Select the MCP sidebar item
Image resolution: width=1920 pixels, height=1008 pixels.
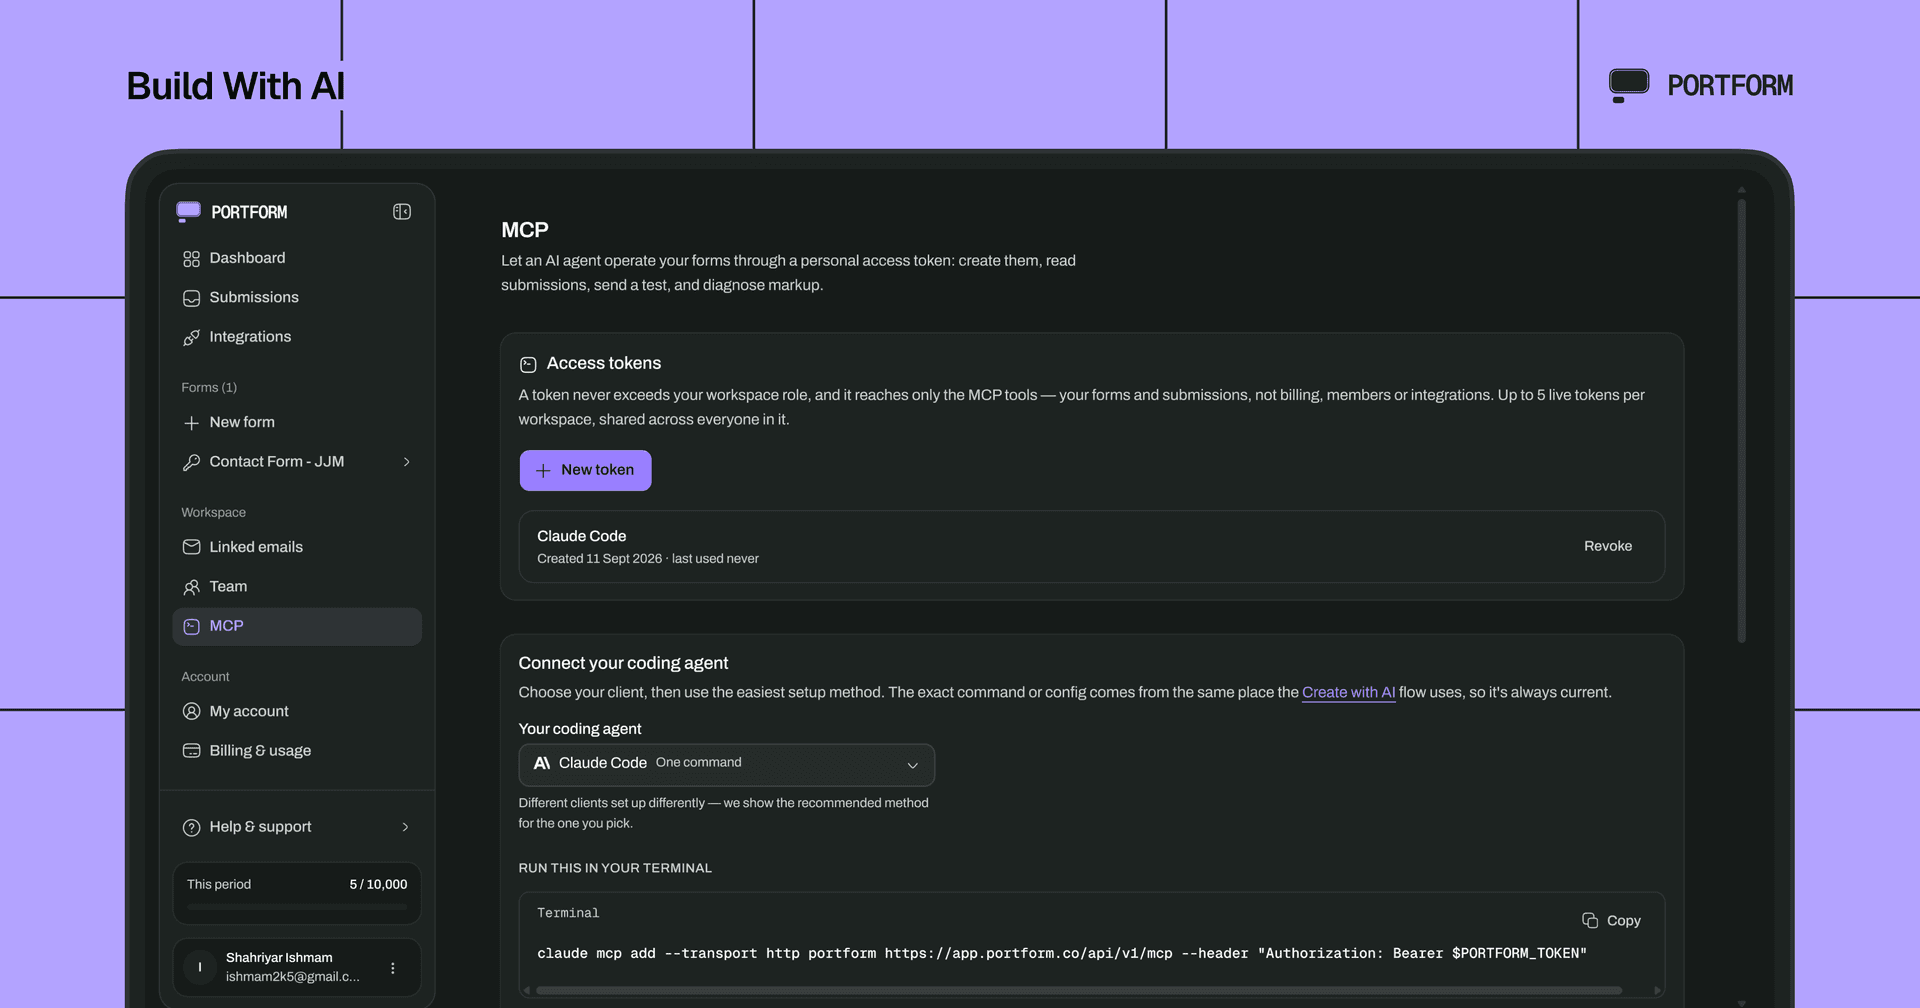click(x=297, y=626)
